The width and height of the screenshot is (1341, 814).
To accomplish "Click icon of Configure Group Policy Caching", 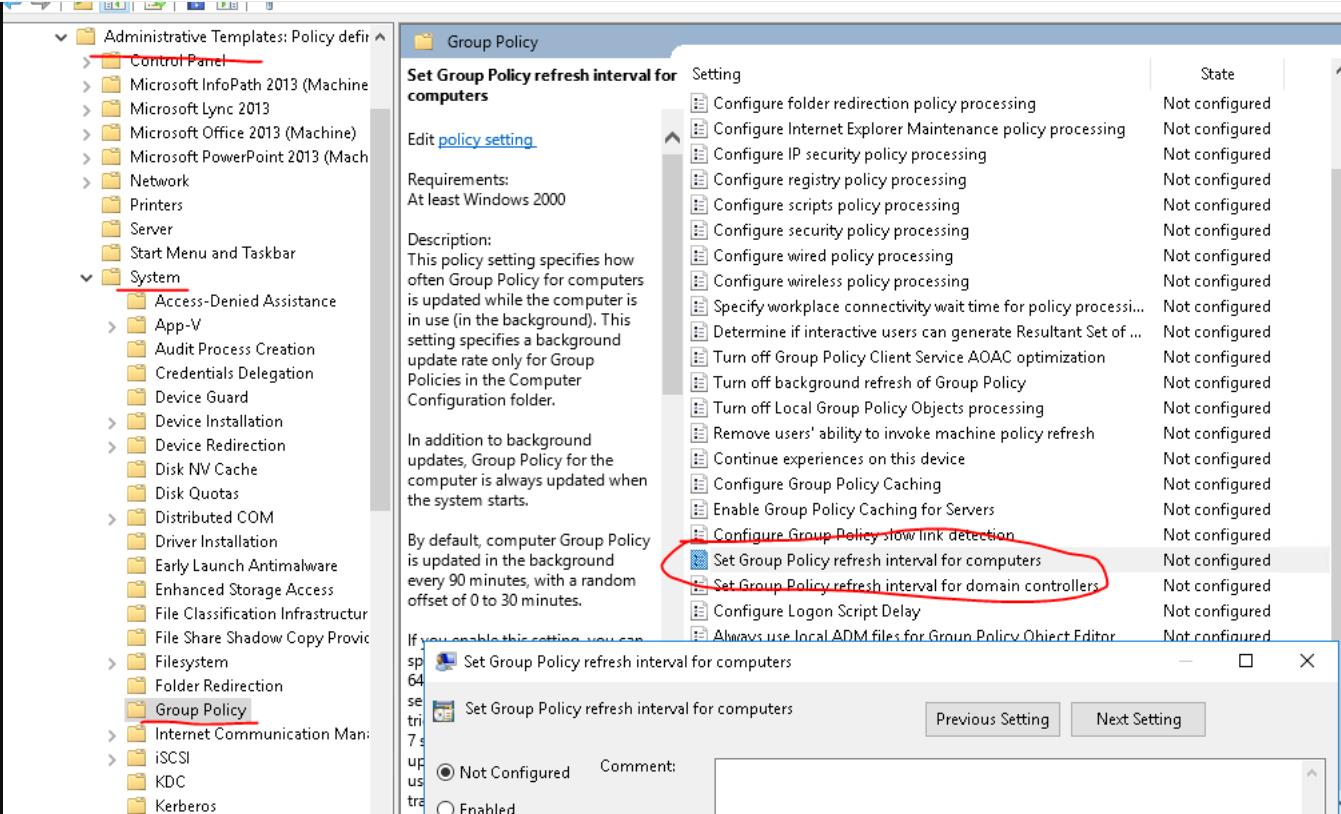I will tap(700, 484).
